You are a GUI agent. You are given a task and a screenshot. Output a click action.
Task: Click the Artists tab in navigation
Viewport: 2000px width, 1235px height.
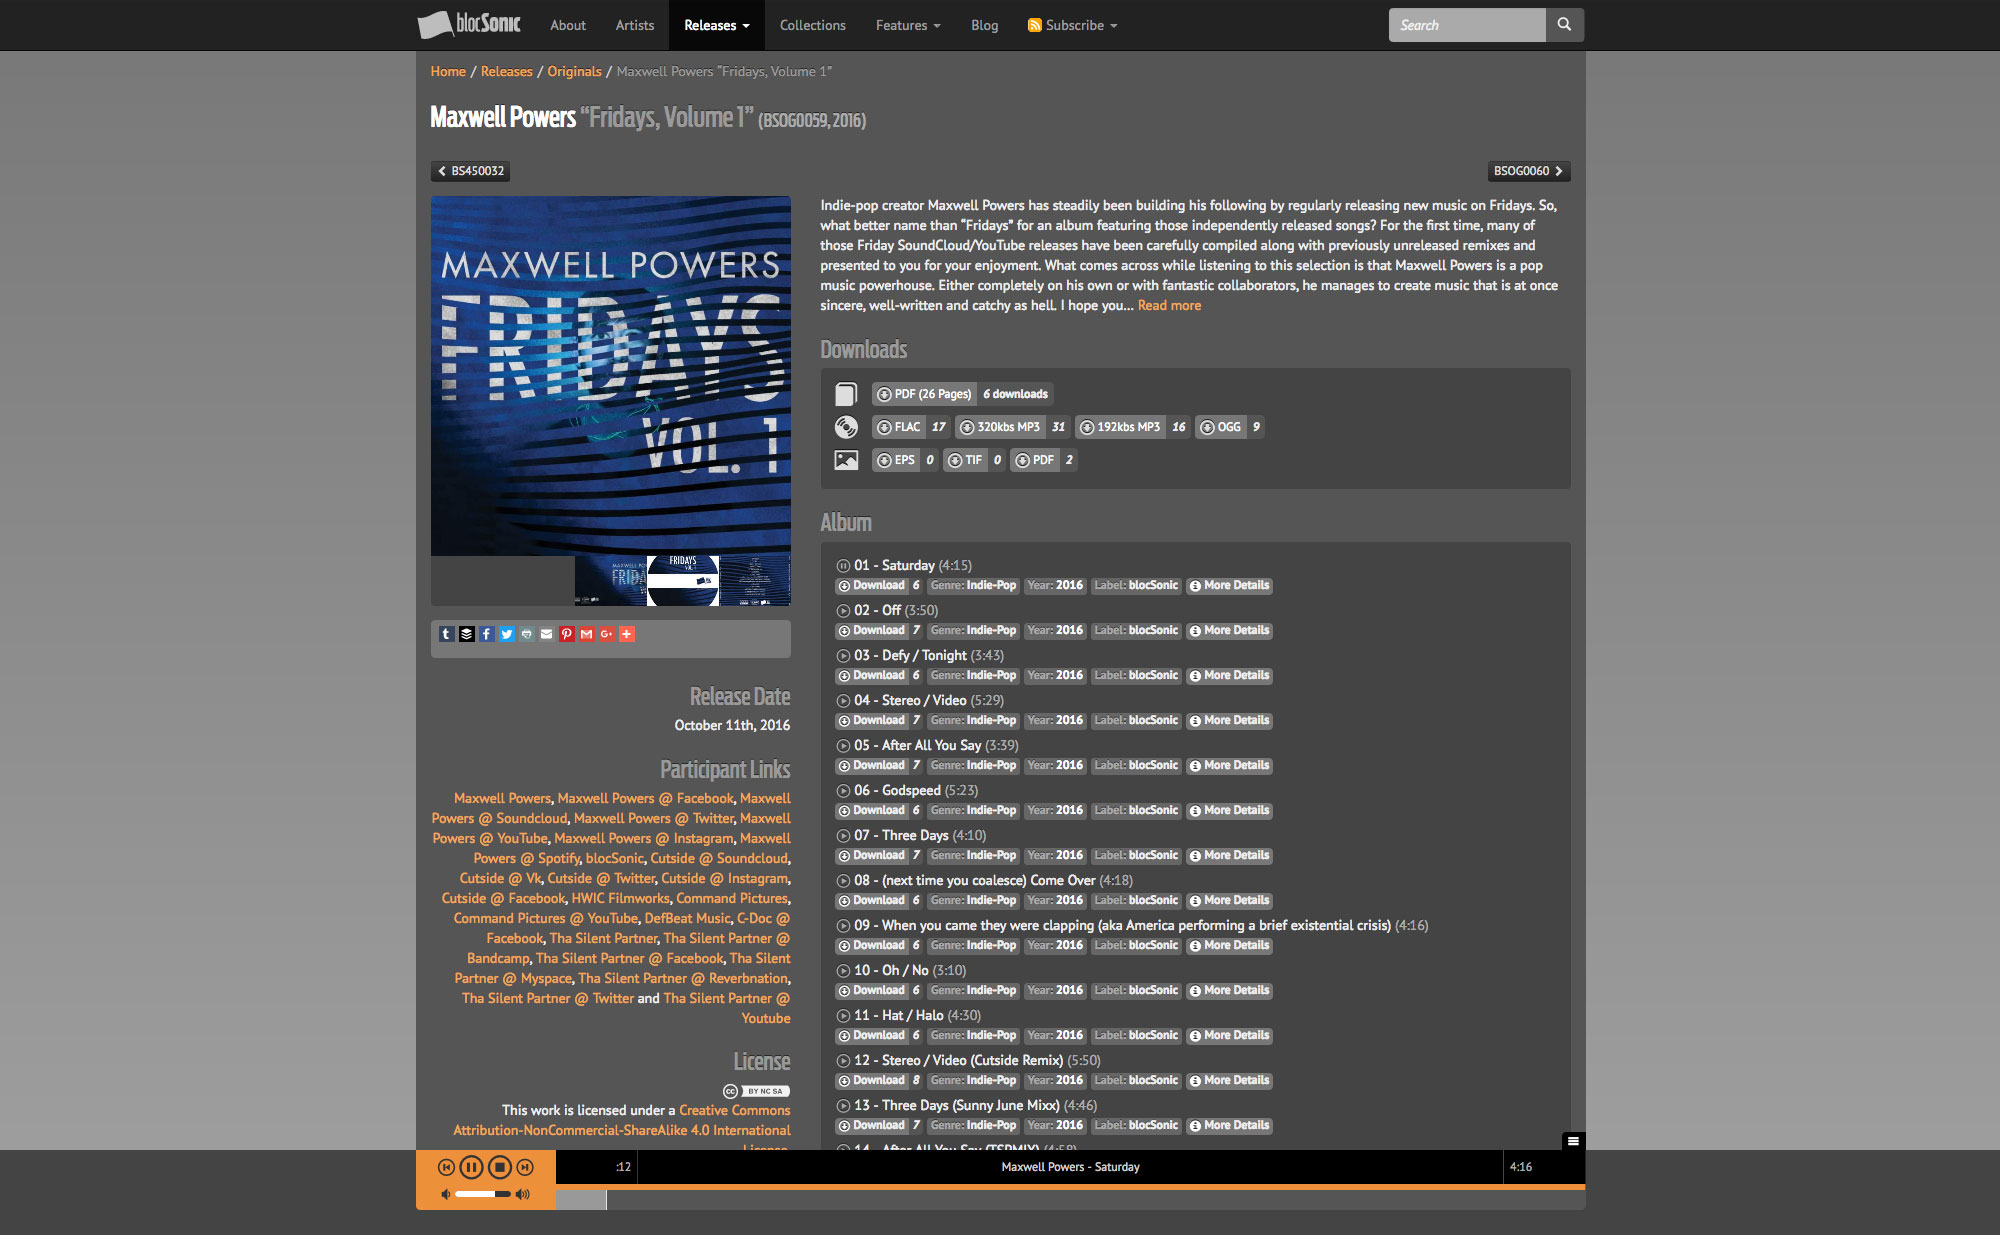(633, 24)
